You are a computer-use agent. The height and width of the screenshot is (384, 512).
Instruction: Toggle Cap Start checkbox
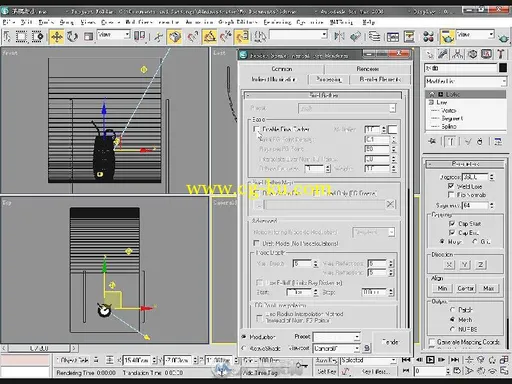point(452,223)
